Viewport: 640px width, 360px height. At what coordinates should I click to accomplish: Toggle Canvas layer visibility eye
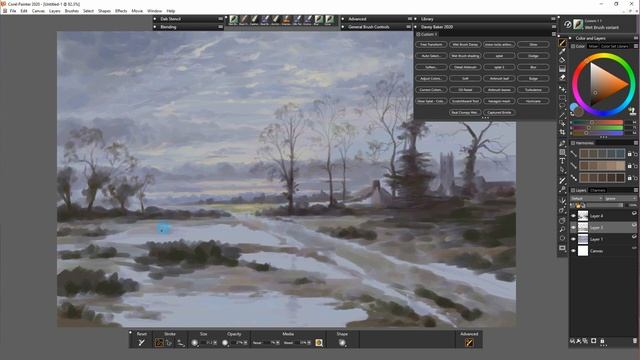click(x=573, y=251)
